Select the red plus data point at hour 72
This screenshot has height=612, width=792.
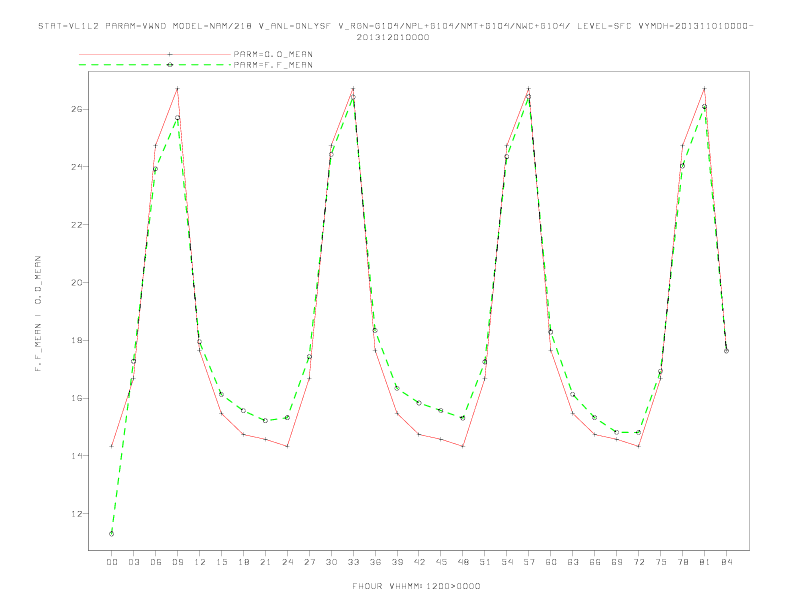coord(639,446)
